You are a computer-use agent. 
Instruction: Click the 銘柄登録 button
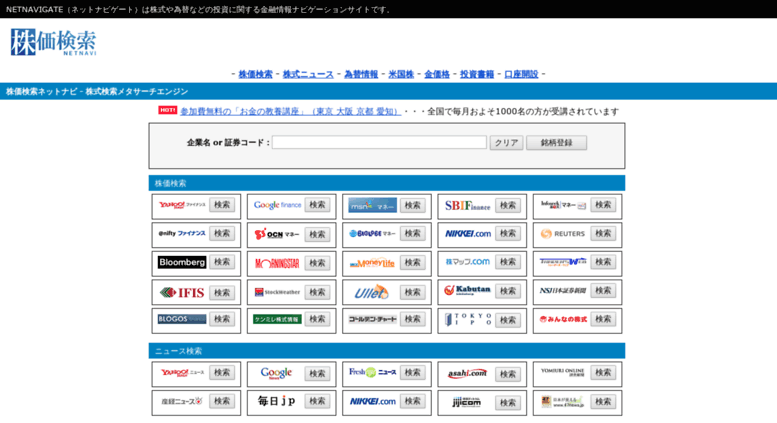click(556, 143)
